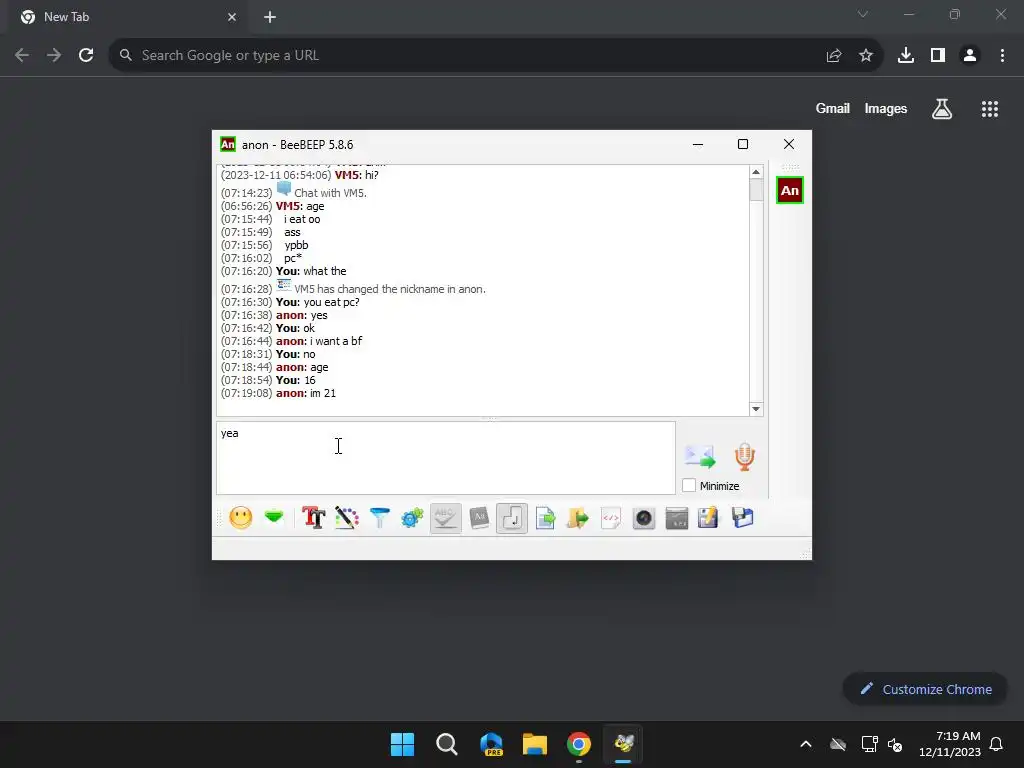Screen dimensions: 1024x768
Task: Send the message with envelope arrow button
Action: coord(699,456)
